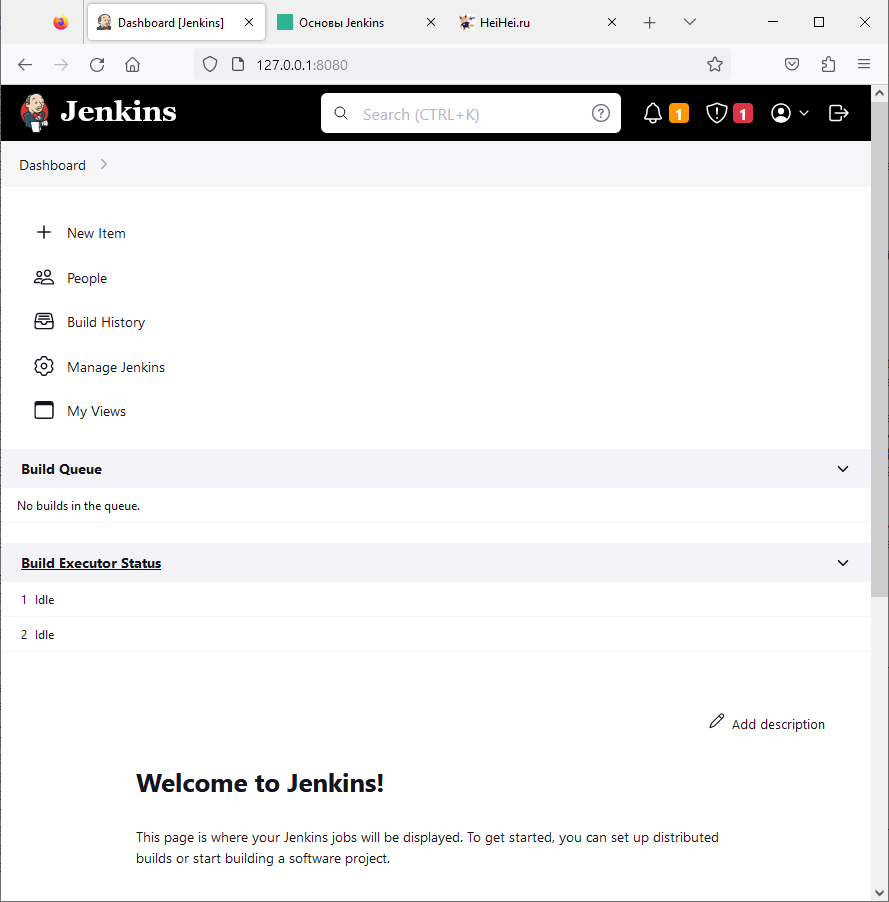This screenshot has height=902, width=889.
Task: Open the tracking protection shield in address bar
Action: [210, 64]
